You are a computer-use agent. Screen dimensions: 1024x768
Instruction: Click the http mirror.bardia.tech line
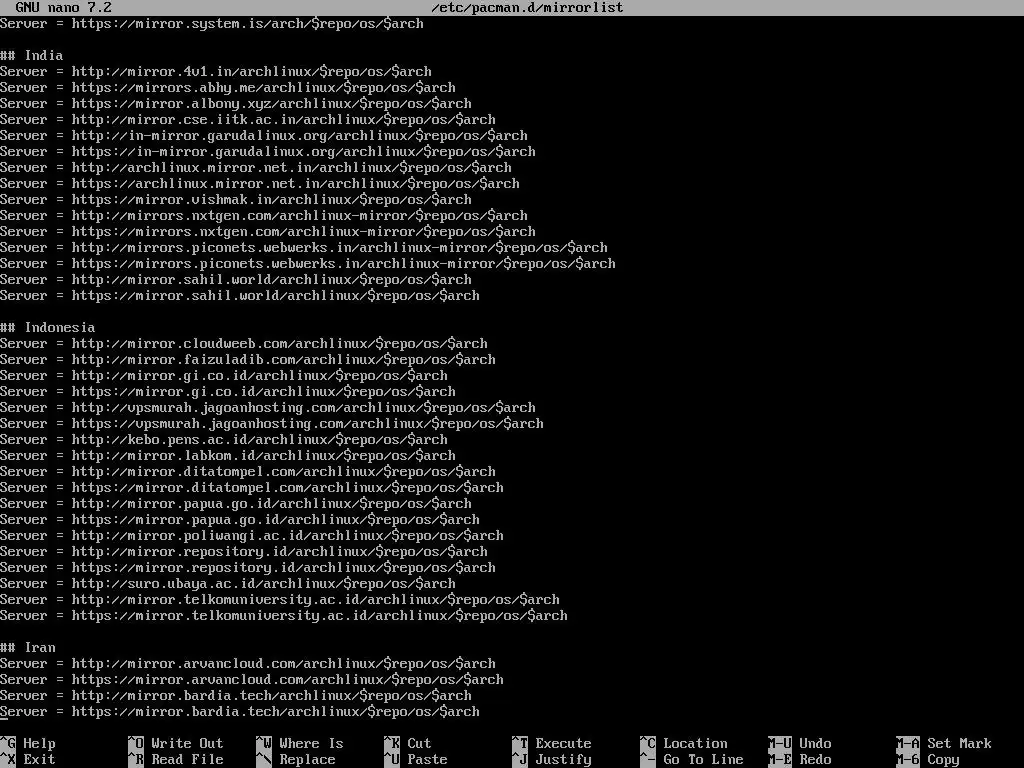click(x=236, y=696)
